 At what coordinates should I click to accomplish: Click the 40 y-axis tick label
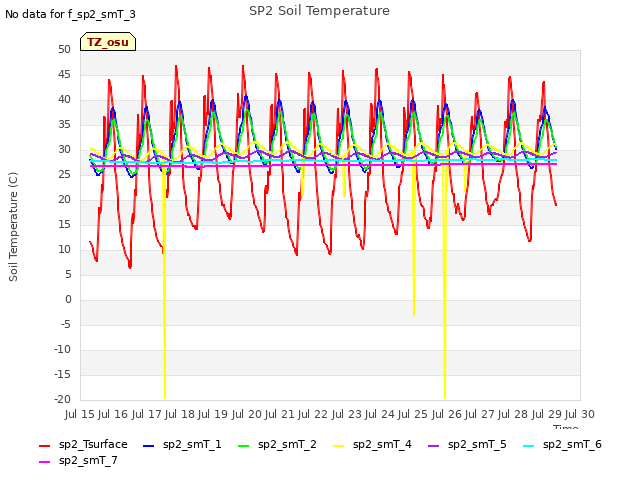(64, 99)
